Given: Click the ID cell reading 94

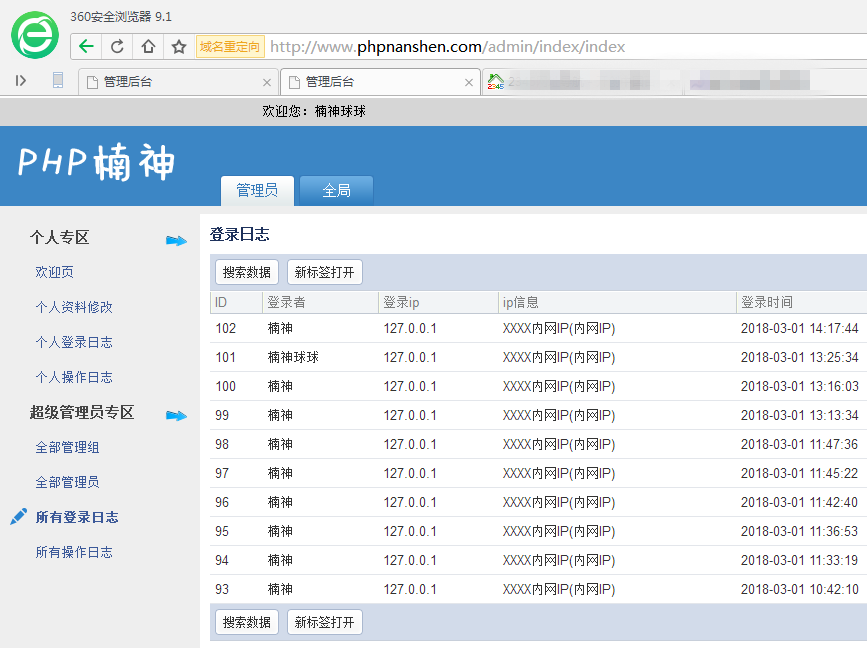Looking at the screenshot, I should [x=222, y=561].
